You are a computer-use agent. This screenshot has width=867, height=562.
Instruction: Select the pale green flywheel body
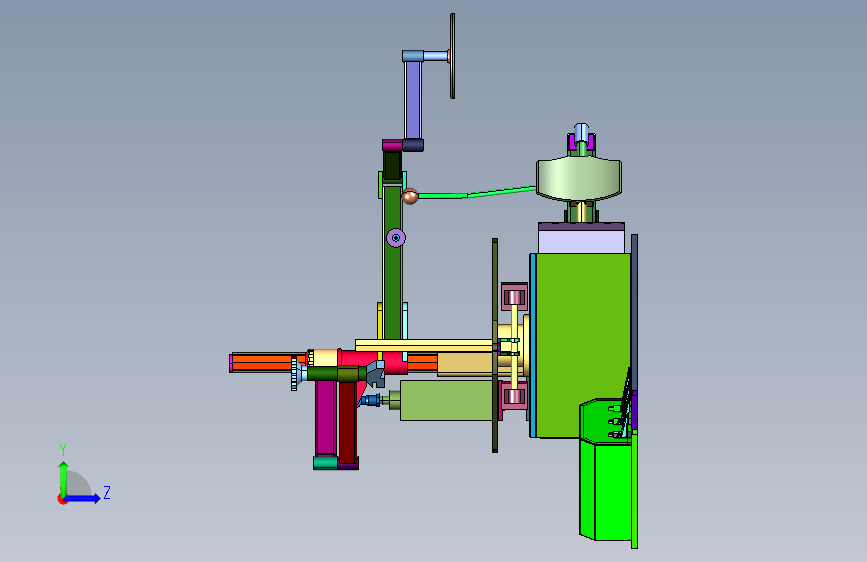coord(579,178)
